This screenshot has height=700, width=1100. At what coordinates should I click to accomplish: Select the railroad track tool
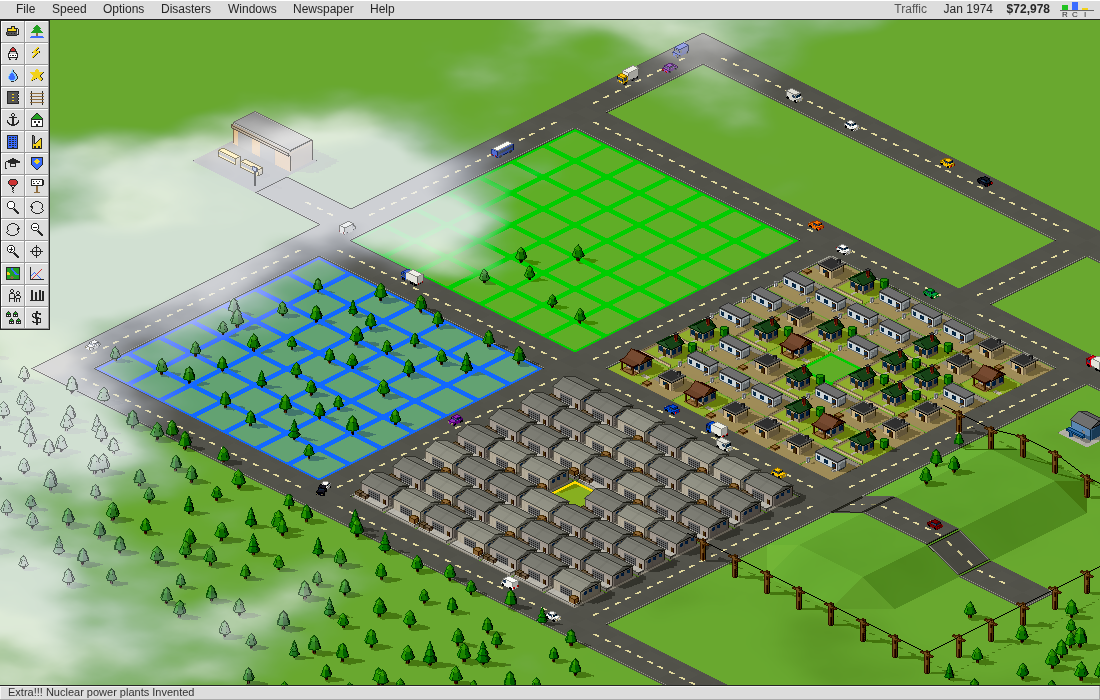36,97
